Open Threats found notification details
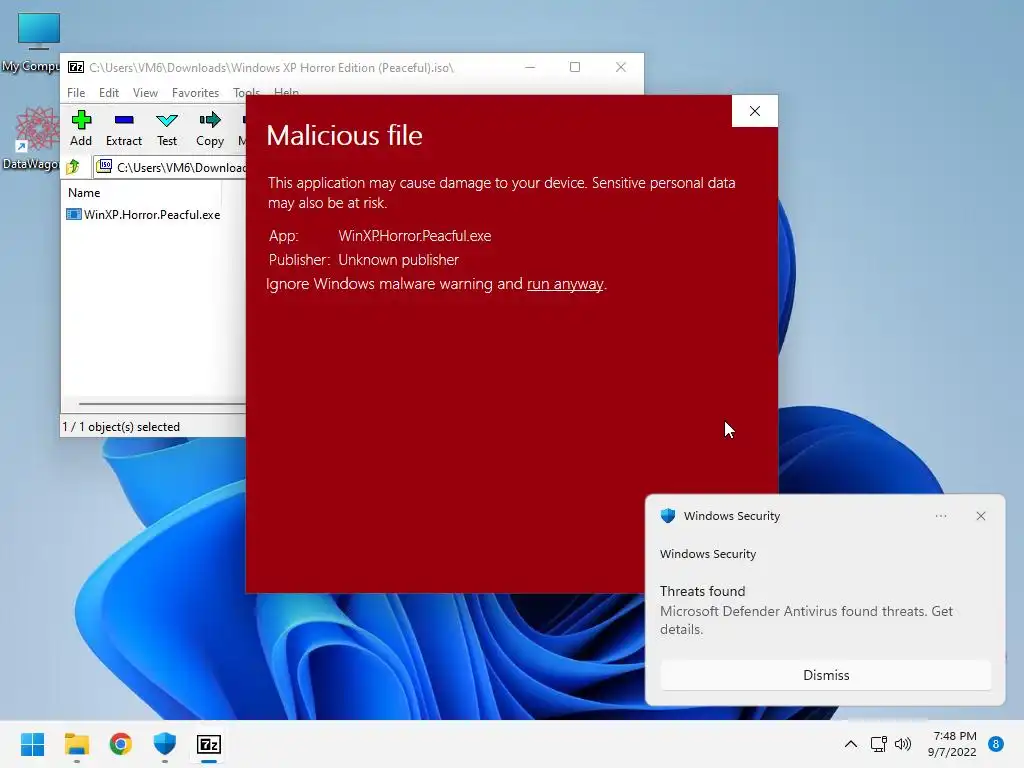 (806, 610)
